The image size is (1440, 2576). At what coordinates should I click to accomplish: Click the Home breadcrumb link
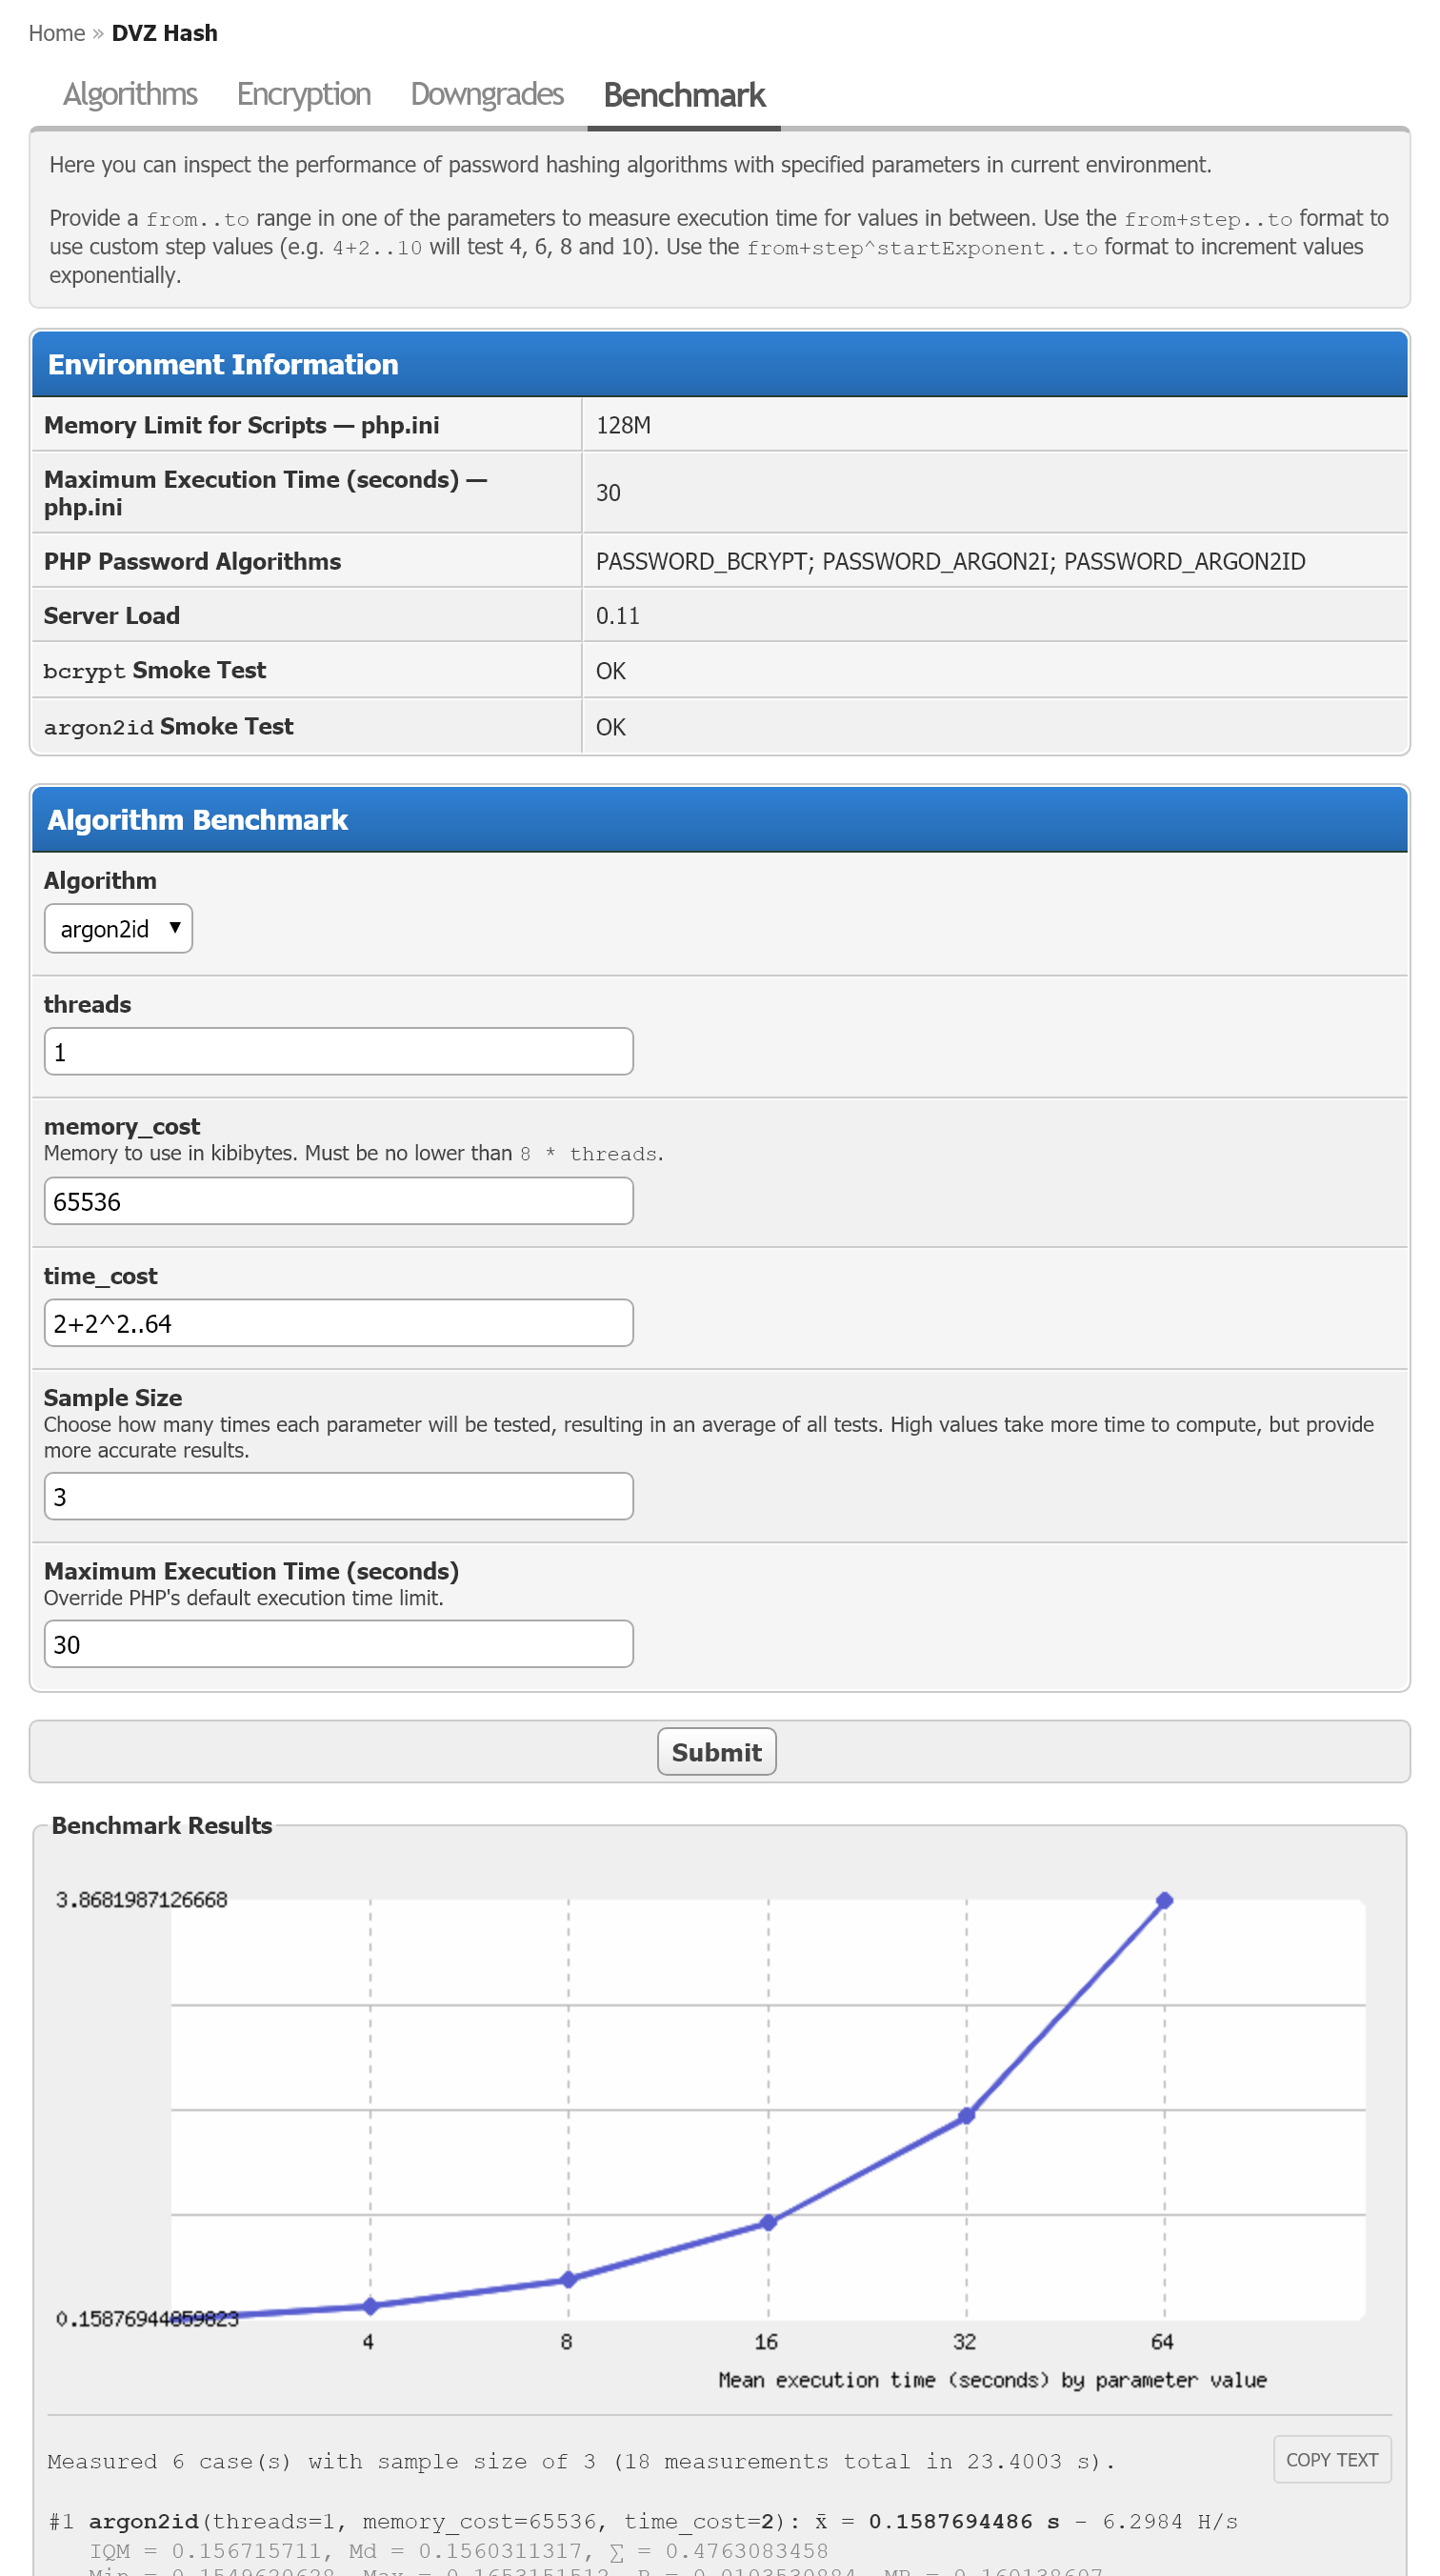pyautogui.click(x=56, y=33)
